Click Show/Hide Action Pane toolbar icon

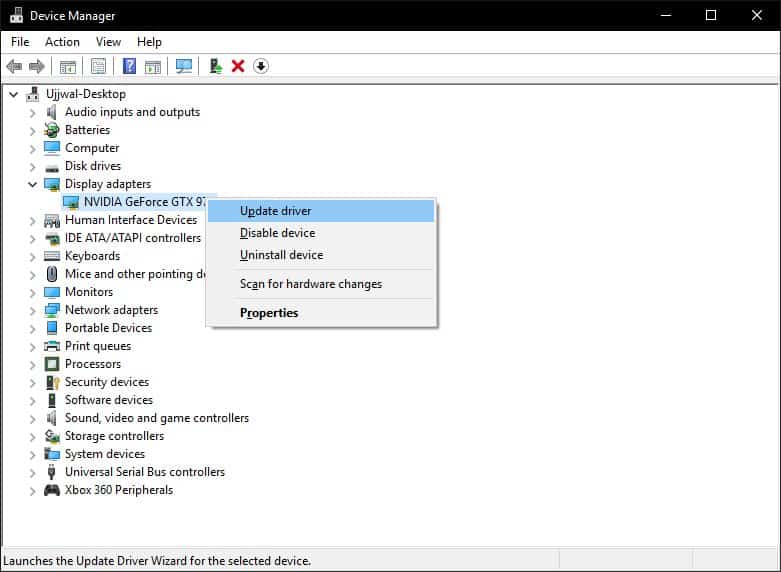[x=153, y=66]
